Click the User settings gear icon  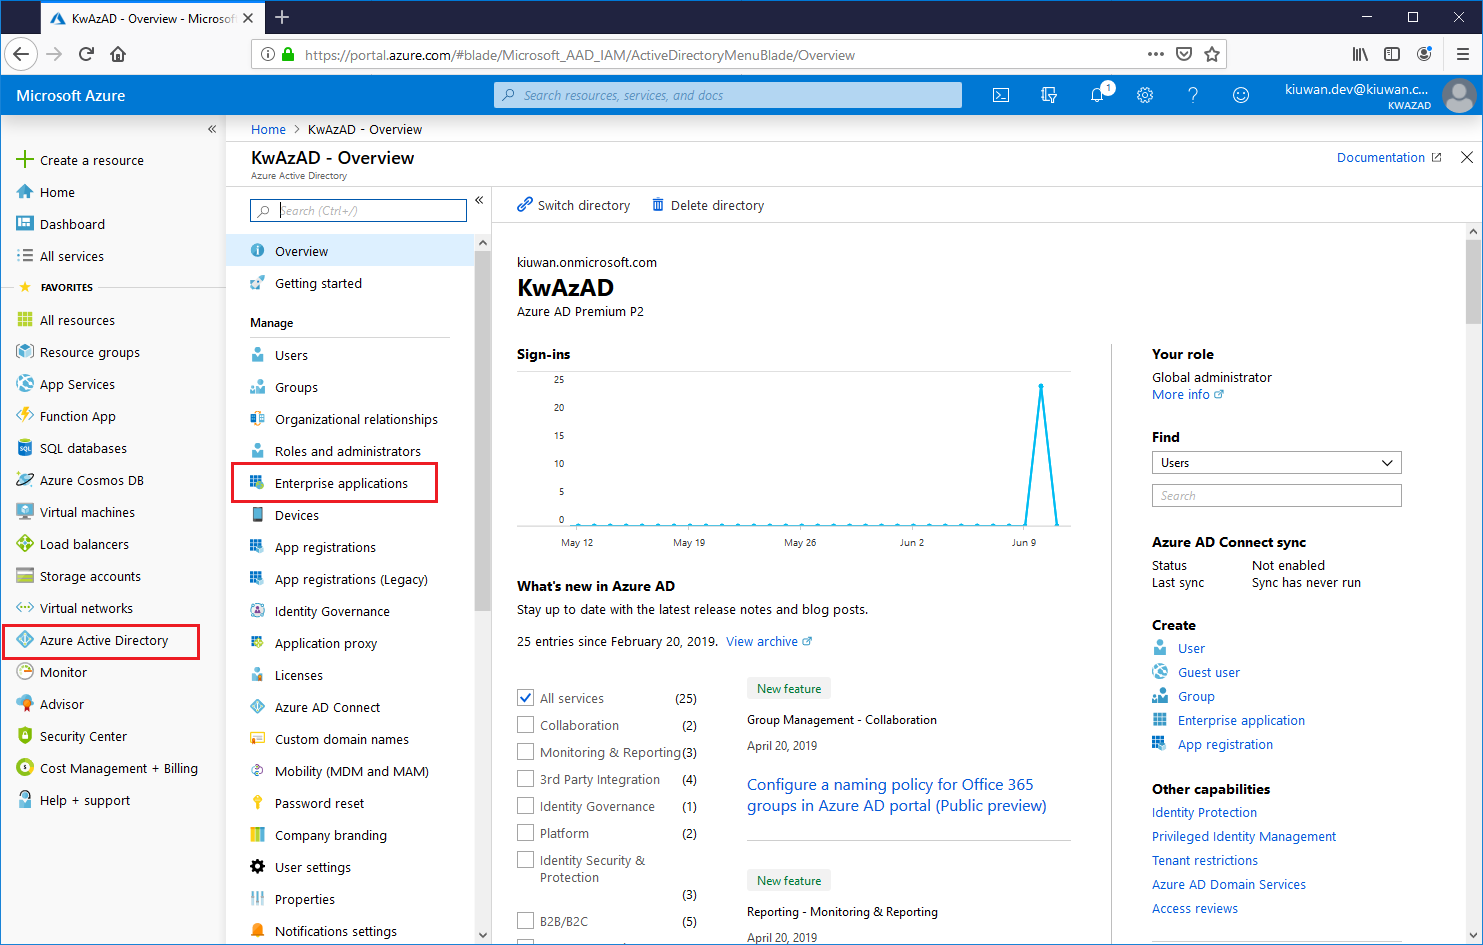257,867
